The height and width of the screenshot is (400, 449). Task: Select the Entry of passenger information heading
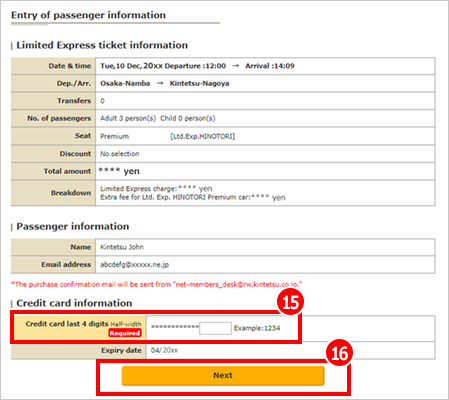[x=88, y=15]
